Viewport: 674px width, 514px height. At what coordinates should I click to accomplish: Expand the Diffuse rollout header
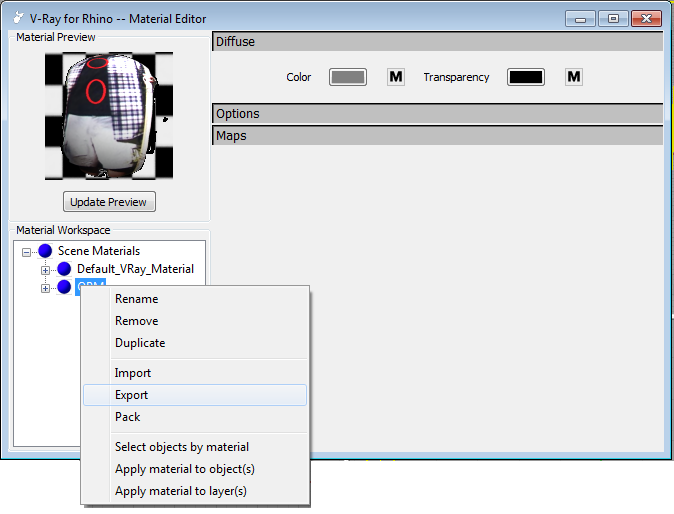pyautogui.click(x=438, y=42)
